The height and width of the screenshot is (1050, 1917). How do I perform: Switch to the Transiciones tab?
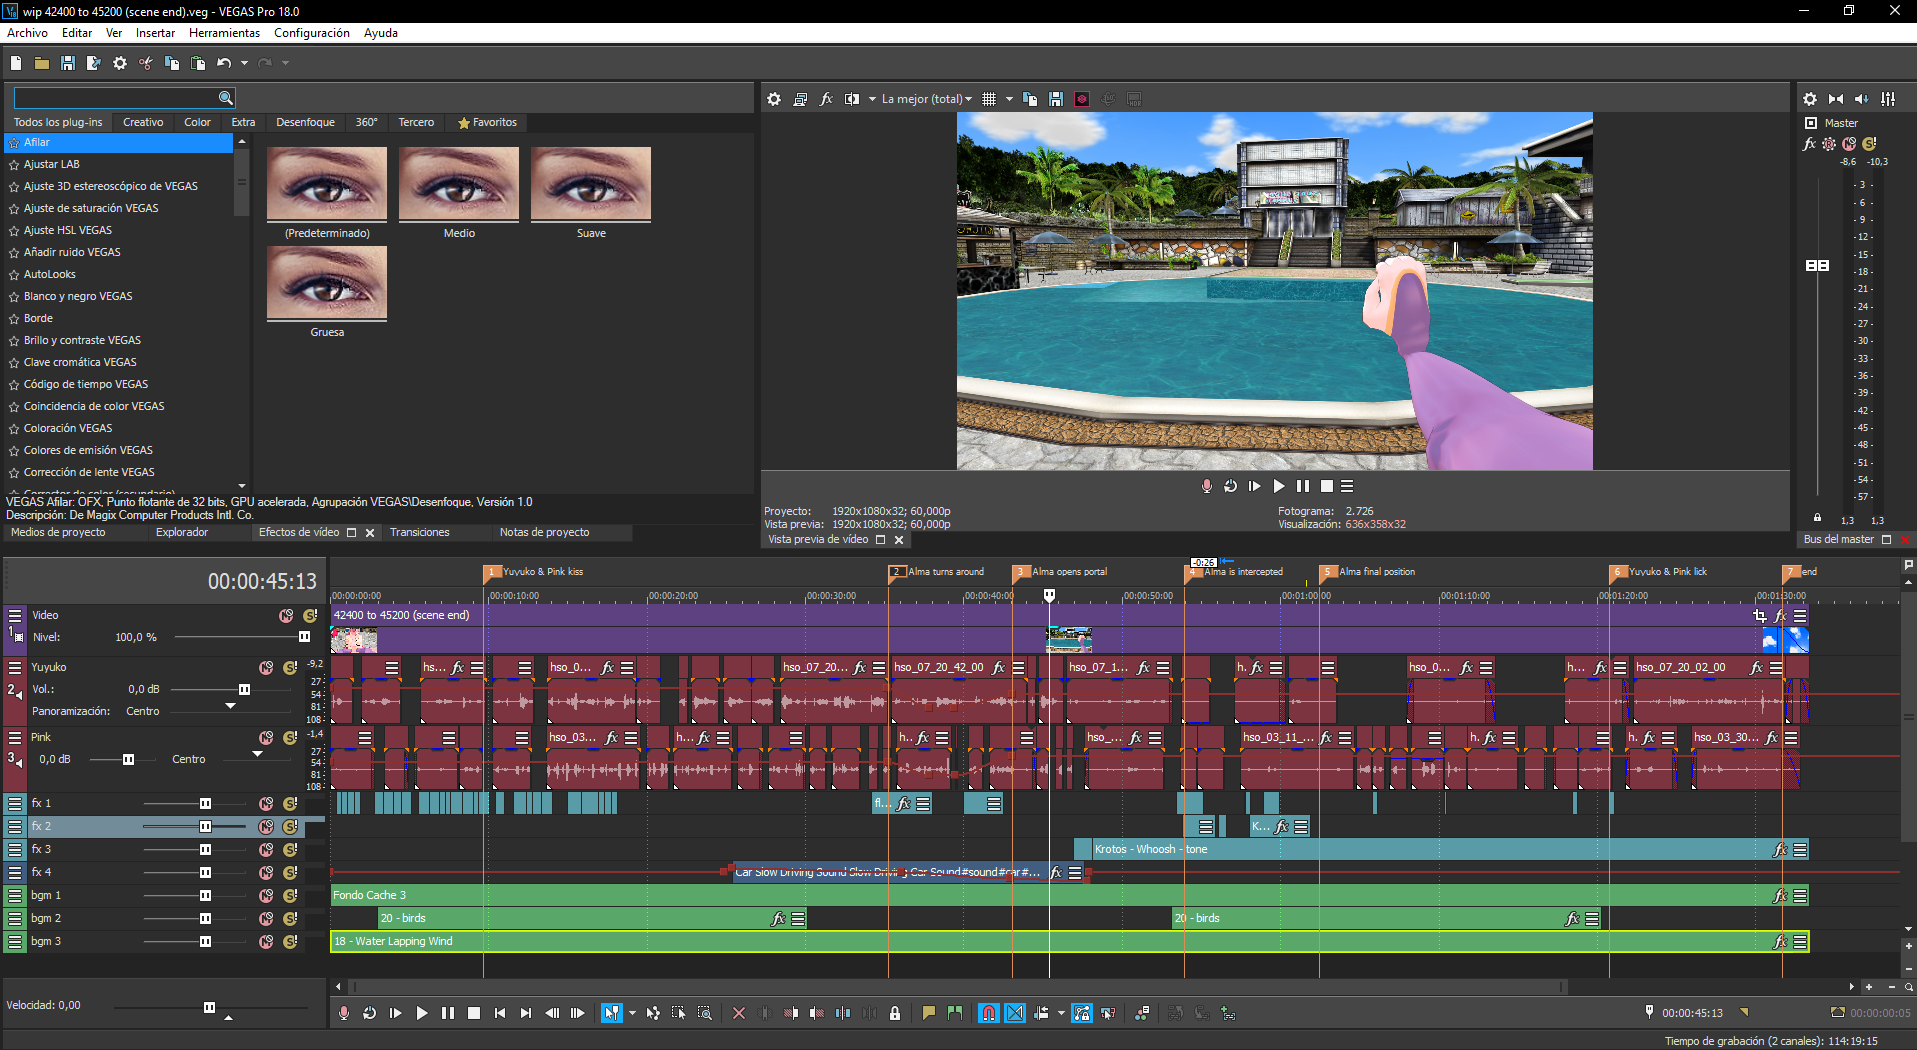(x=420, y=532)
